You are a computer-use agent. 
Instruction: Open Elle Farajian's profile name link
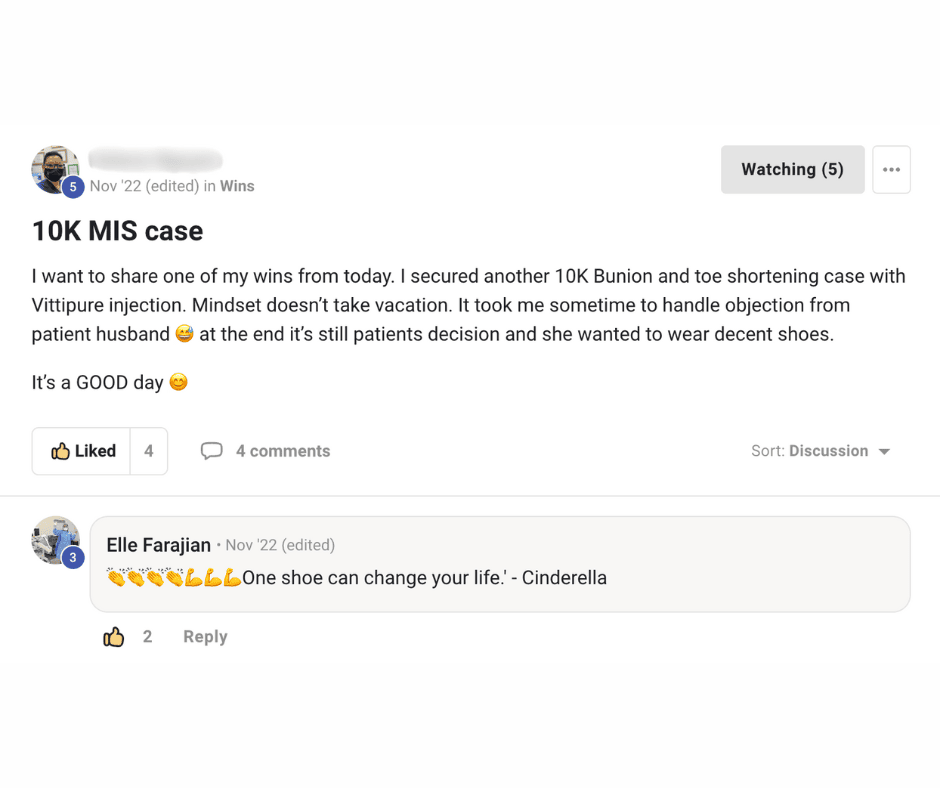[158, 545]
